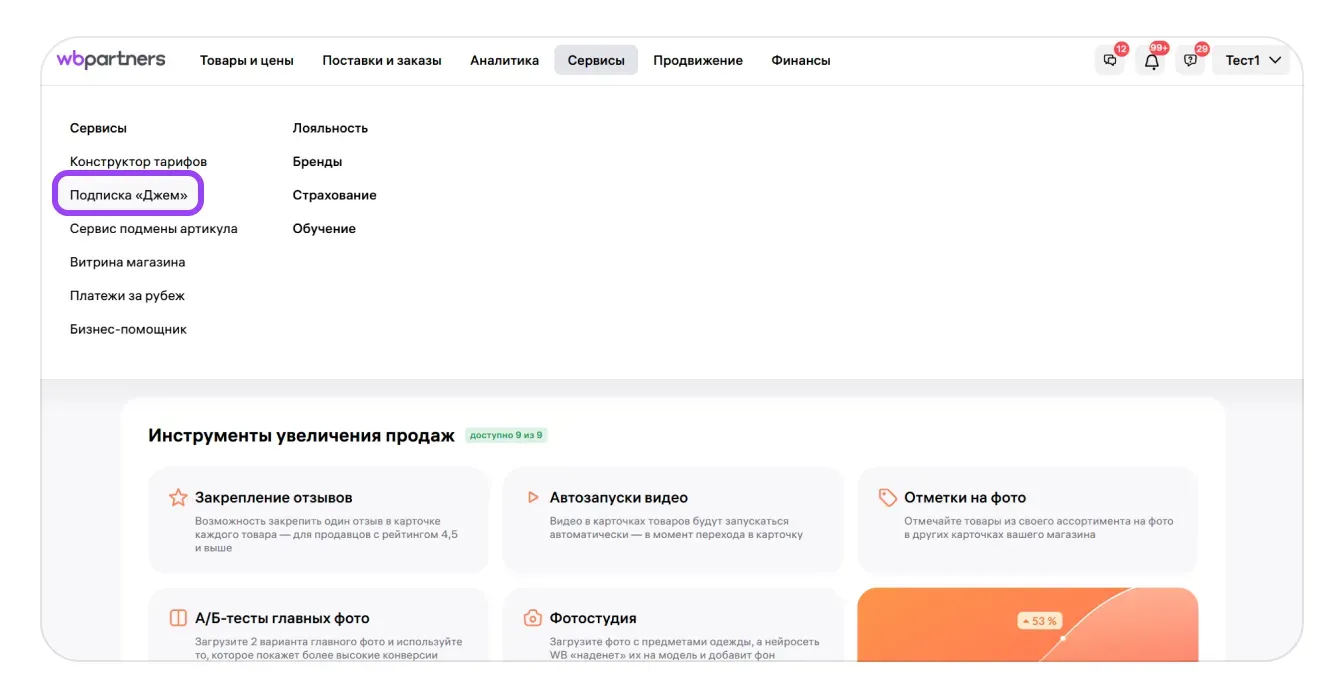Click the wbpartners logo
Viewport: 1344px width, 698px height.
pos(111,60)
